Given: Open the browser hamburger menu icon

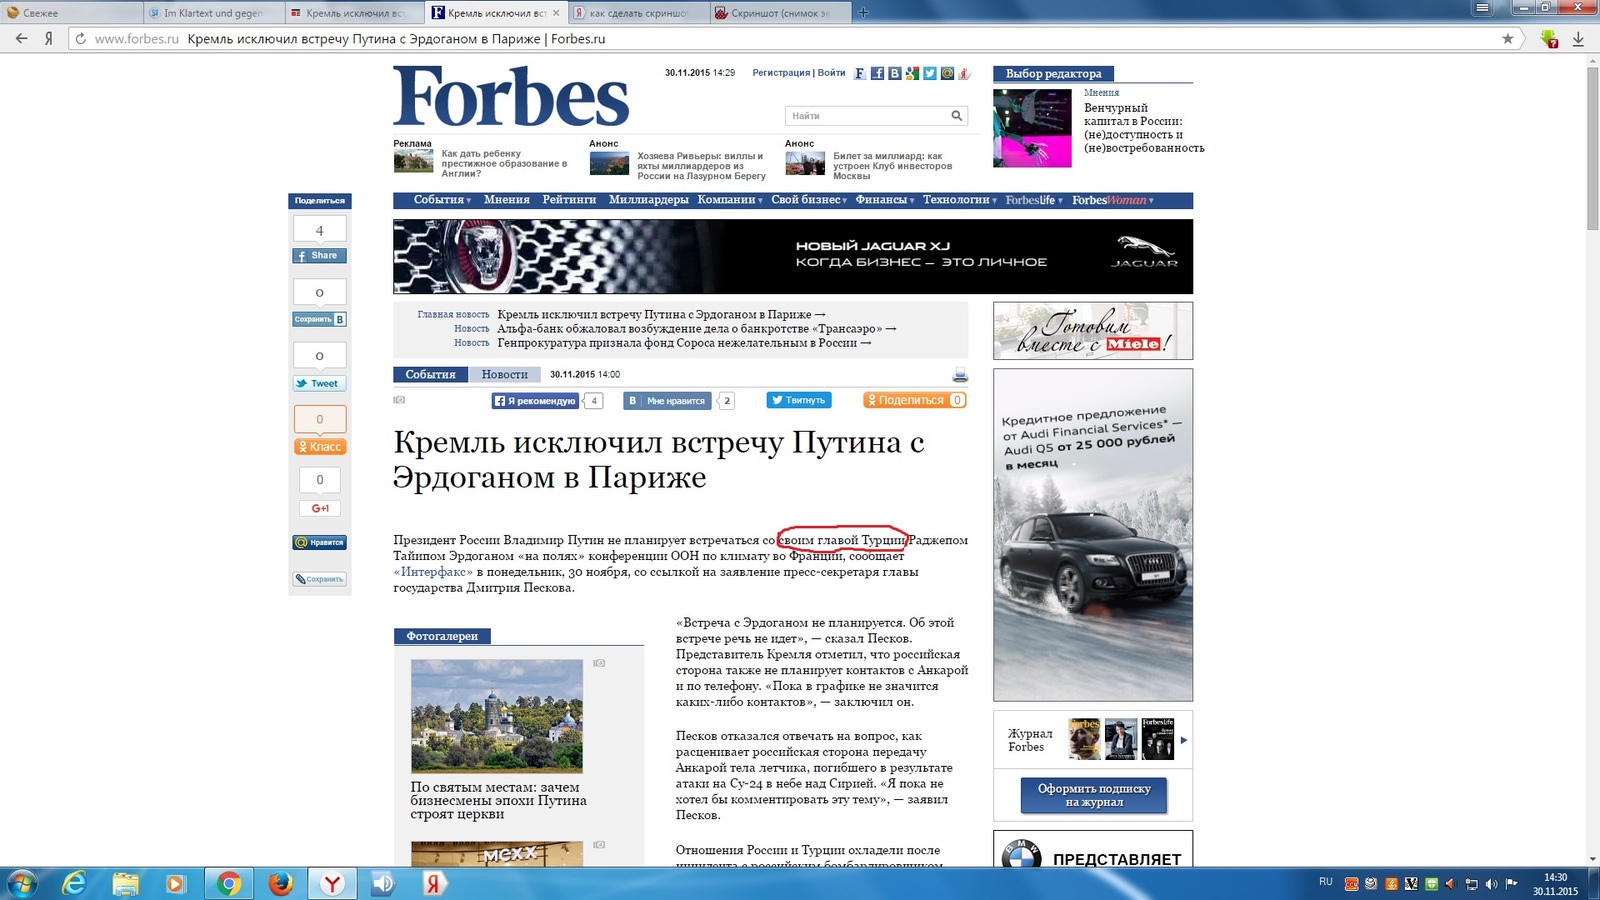Looking at the screenshot, I should tap(1482, 8).
